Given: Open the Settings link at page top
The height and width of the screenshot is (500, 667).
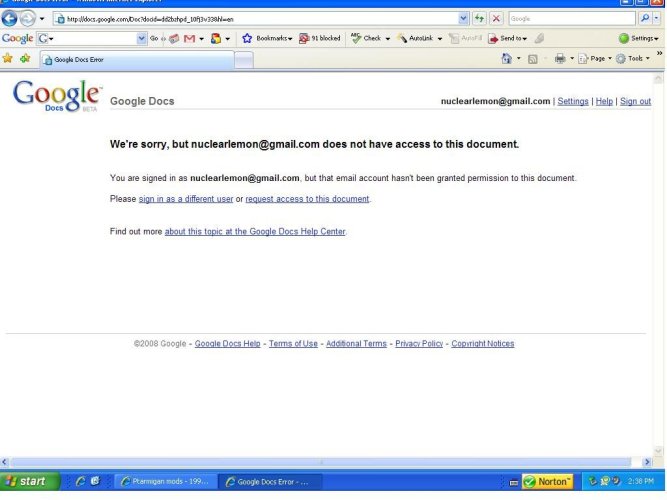Looking at the screenshot, I should [573, 101].
